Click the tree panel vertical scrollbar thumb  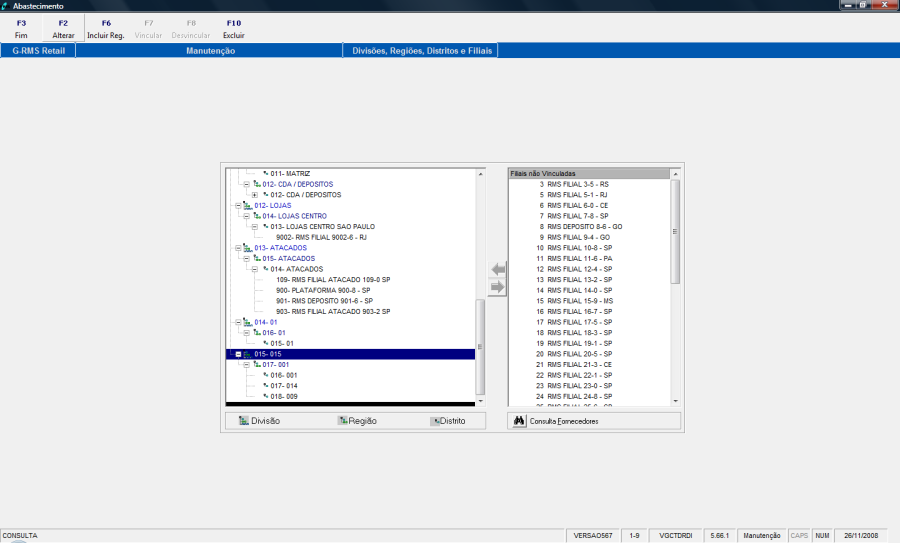[480, 347]
